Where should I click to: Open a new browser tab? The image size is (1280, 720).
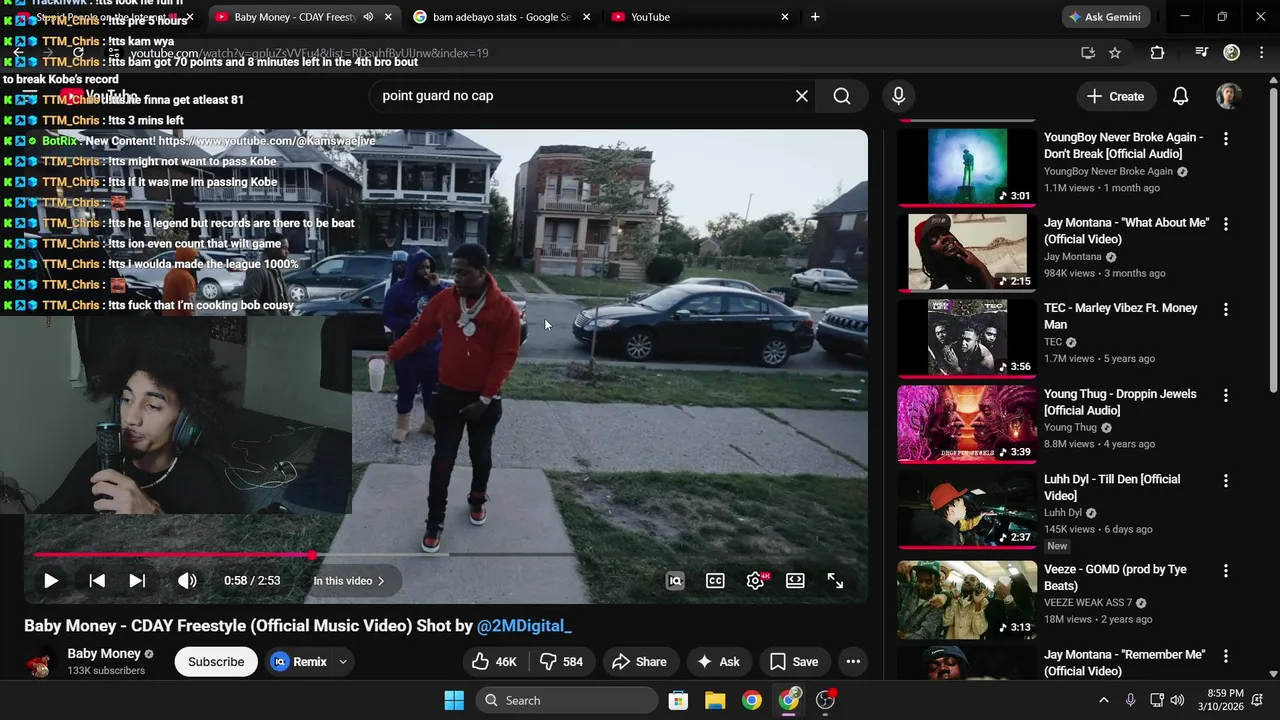(815, 17)
